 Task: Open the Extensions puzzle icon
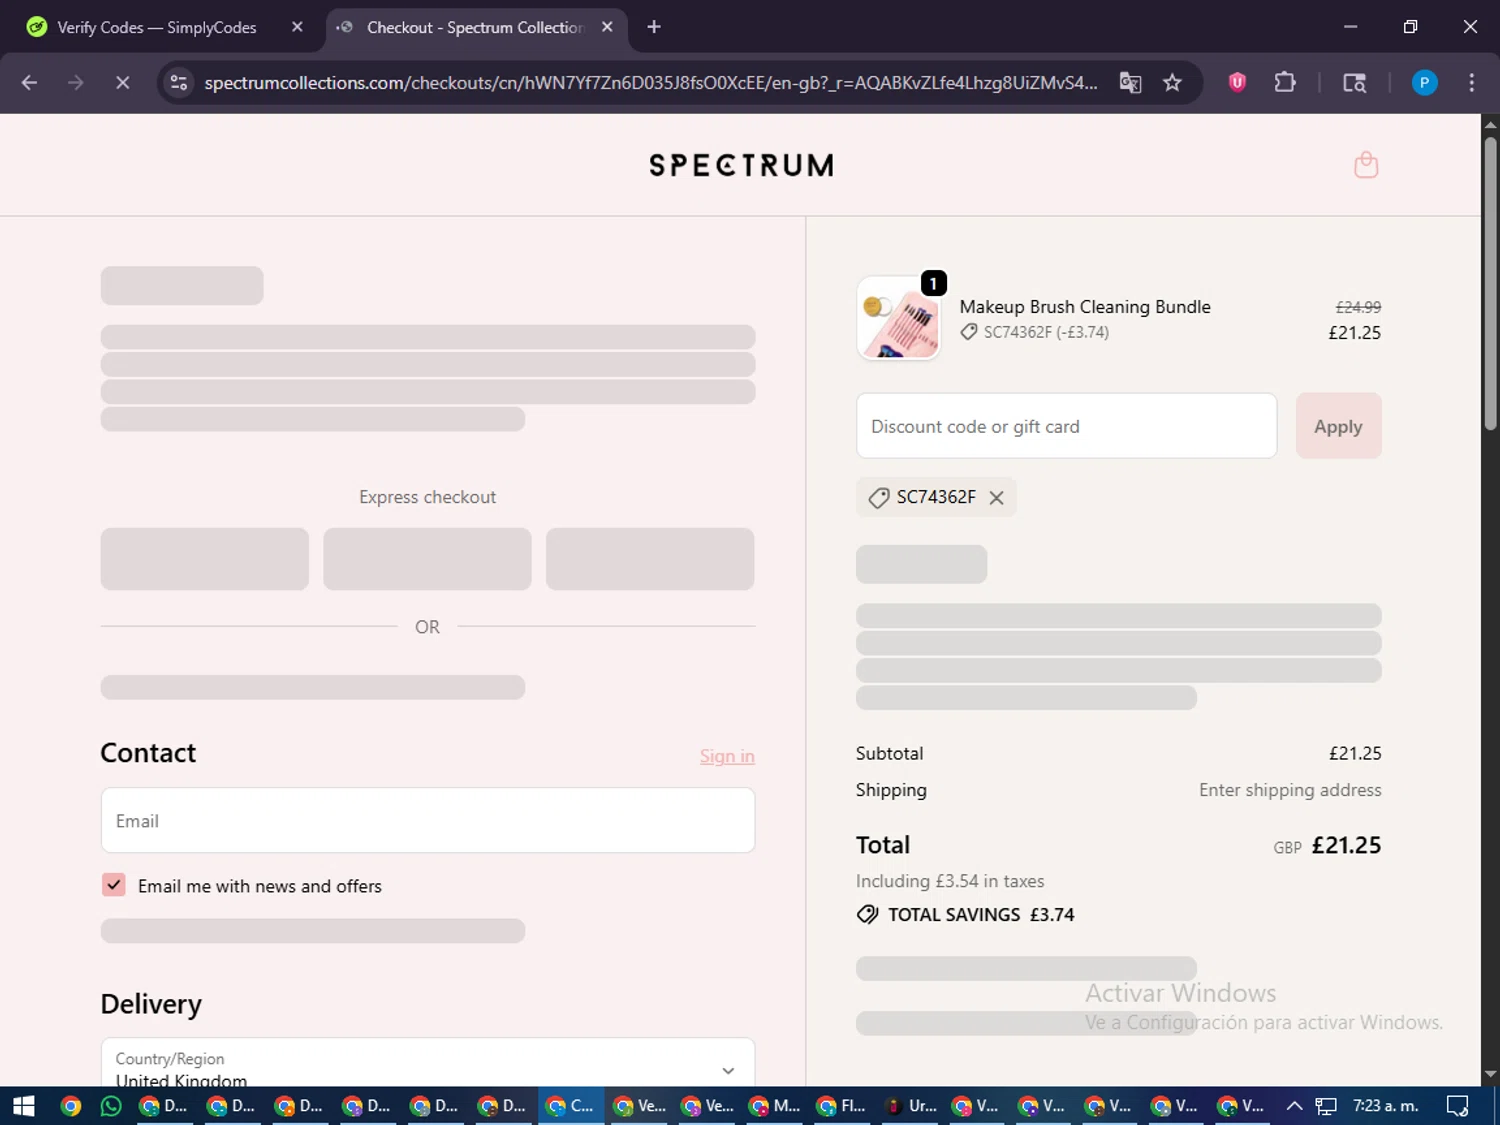(1285, 83)
